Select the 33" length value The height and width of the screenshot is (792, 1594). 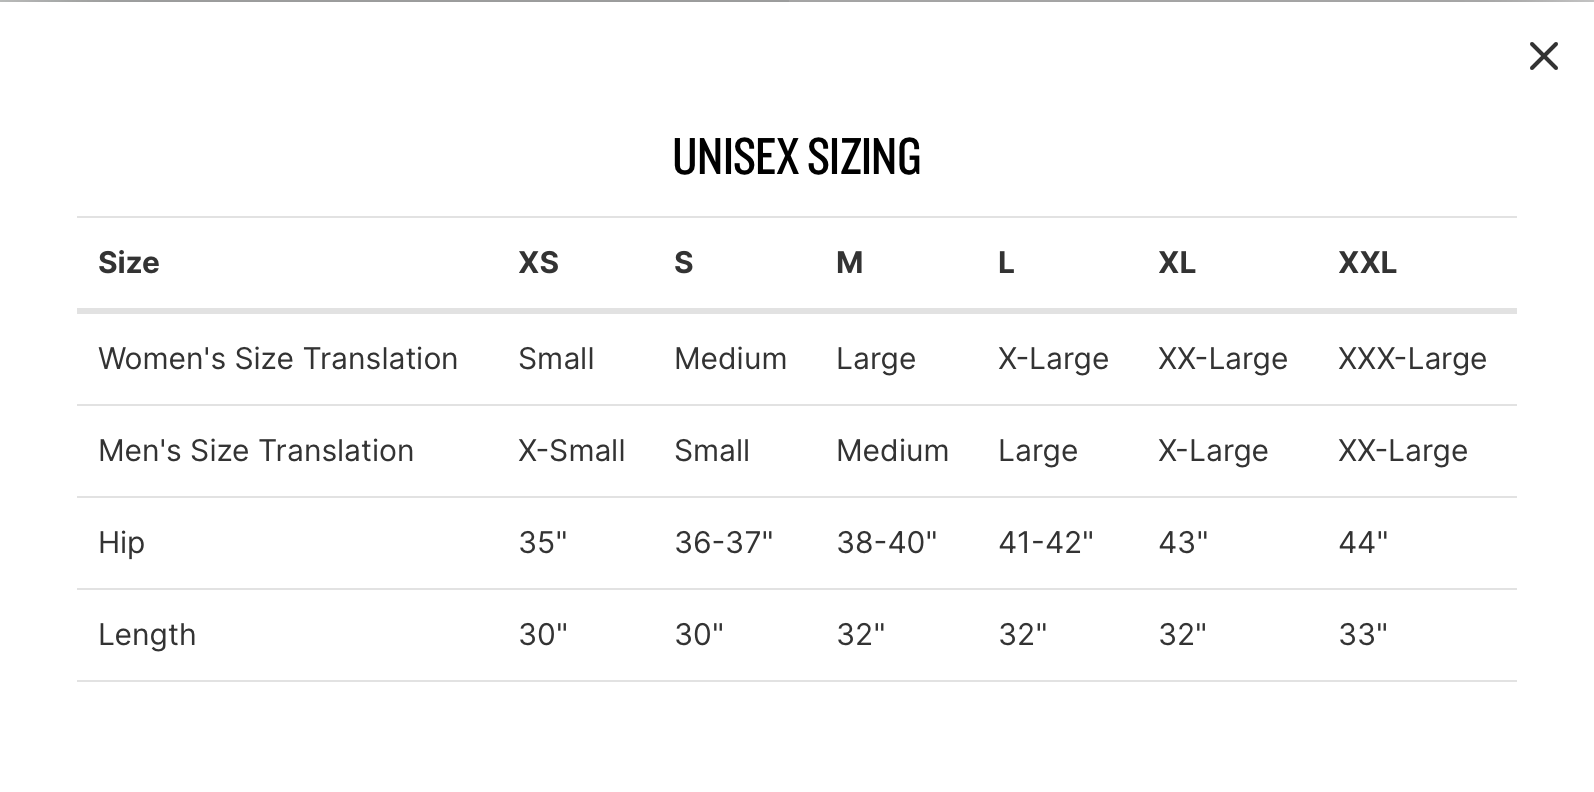coord(1363,635)
